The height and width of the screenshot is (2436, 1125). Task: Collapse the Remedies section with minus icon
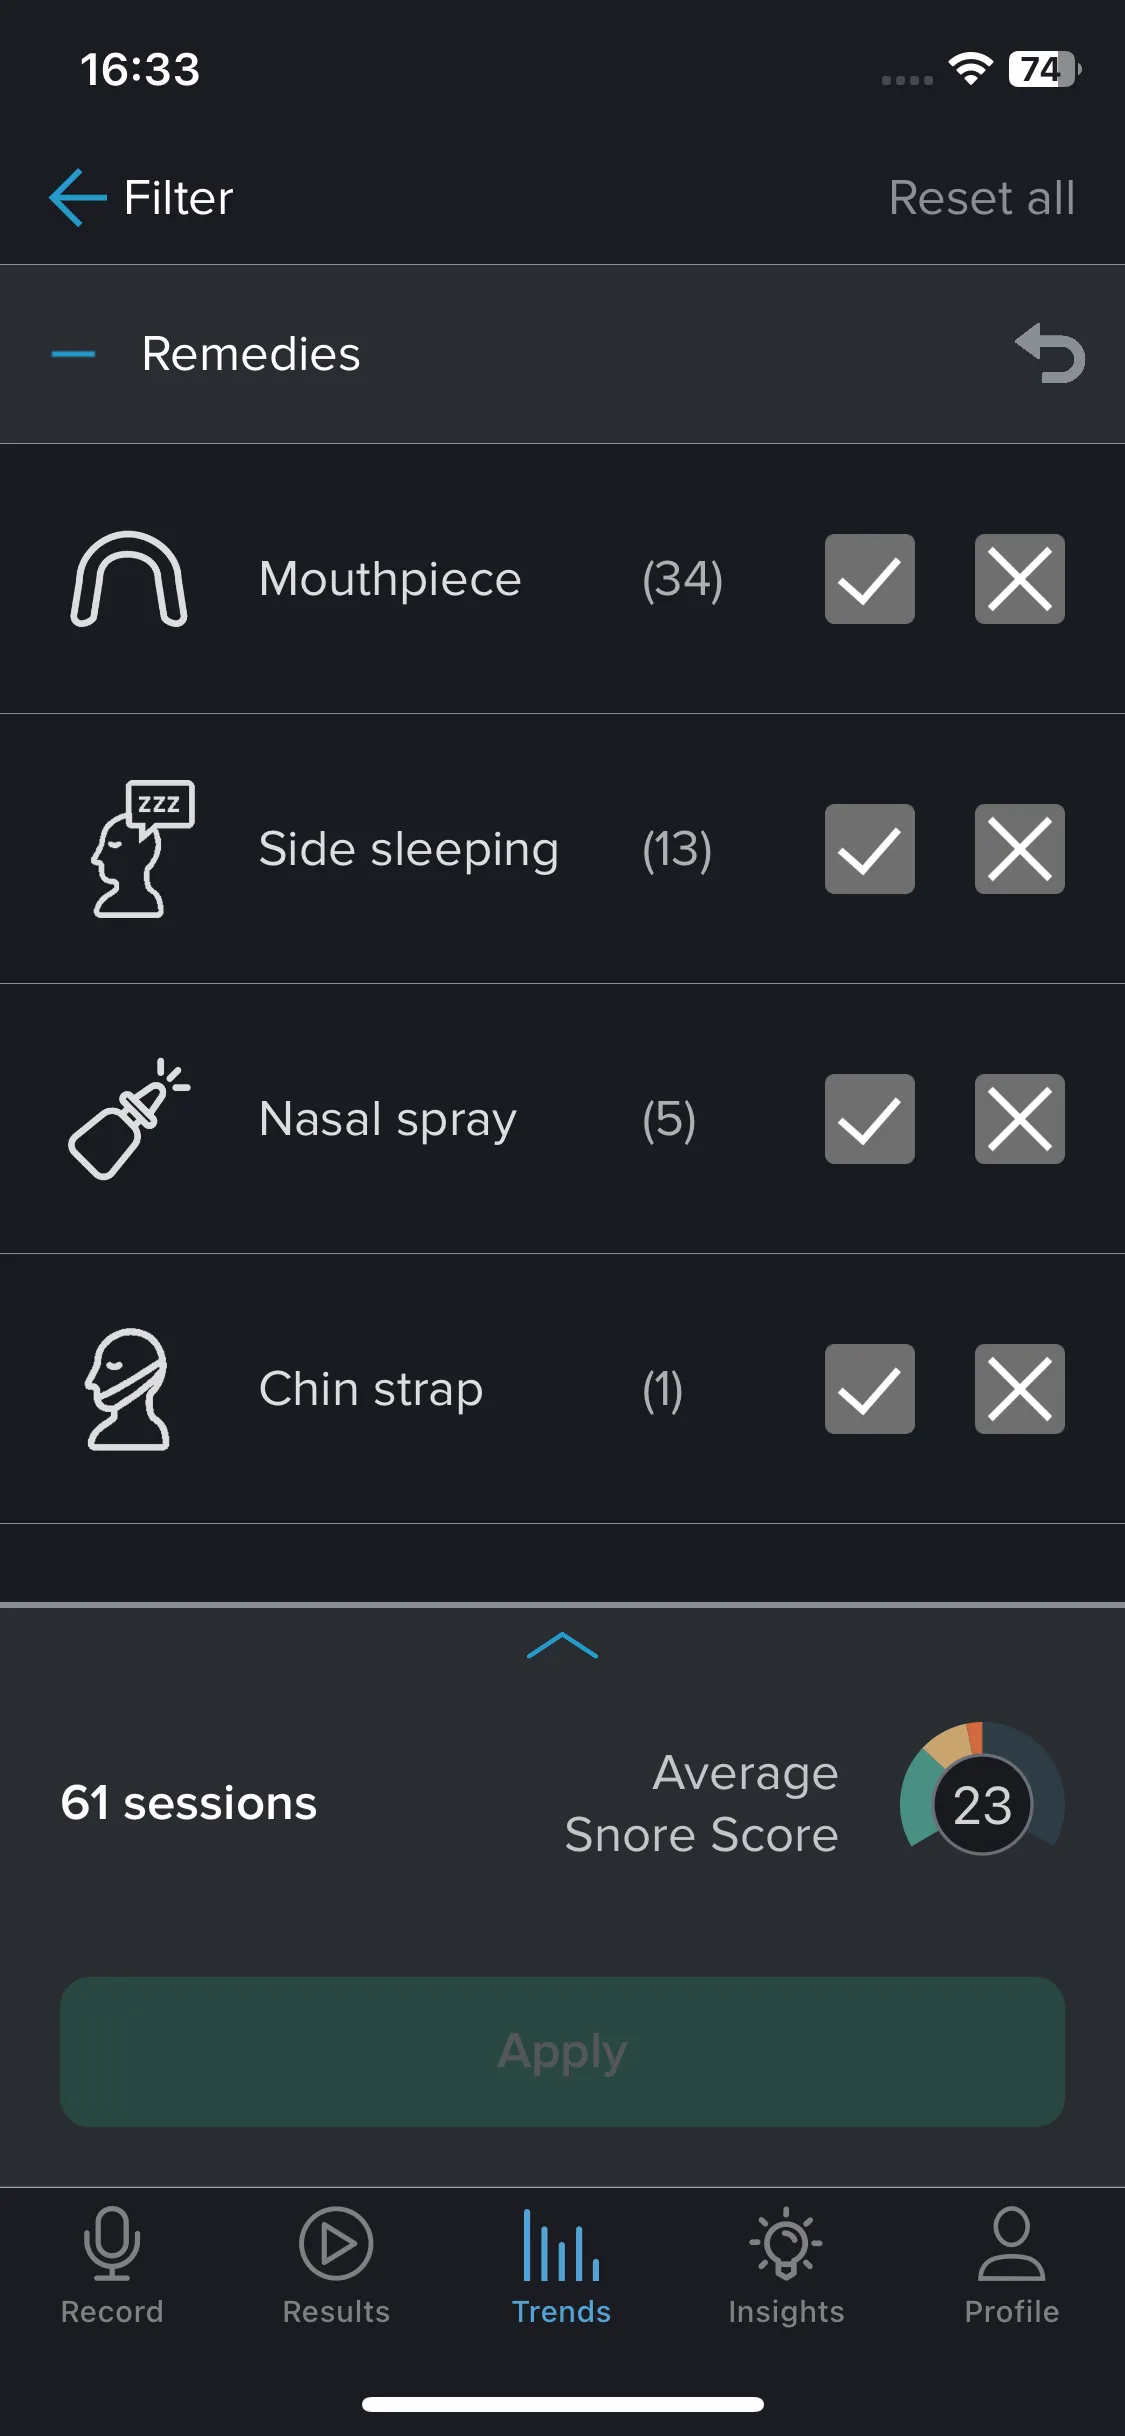tap(73, 354)
